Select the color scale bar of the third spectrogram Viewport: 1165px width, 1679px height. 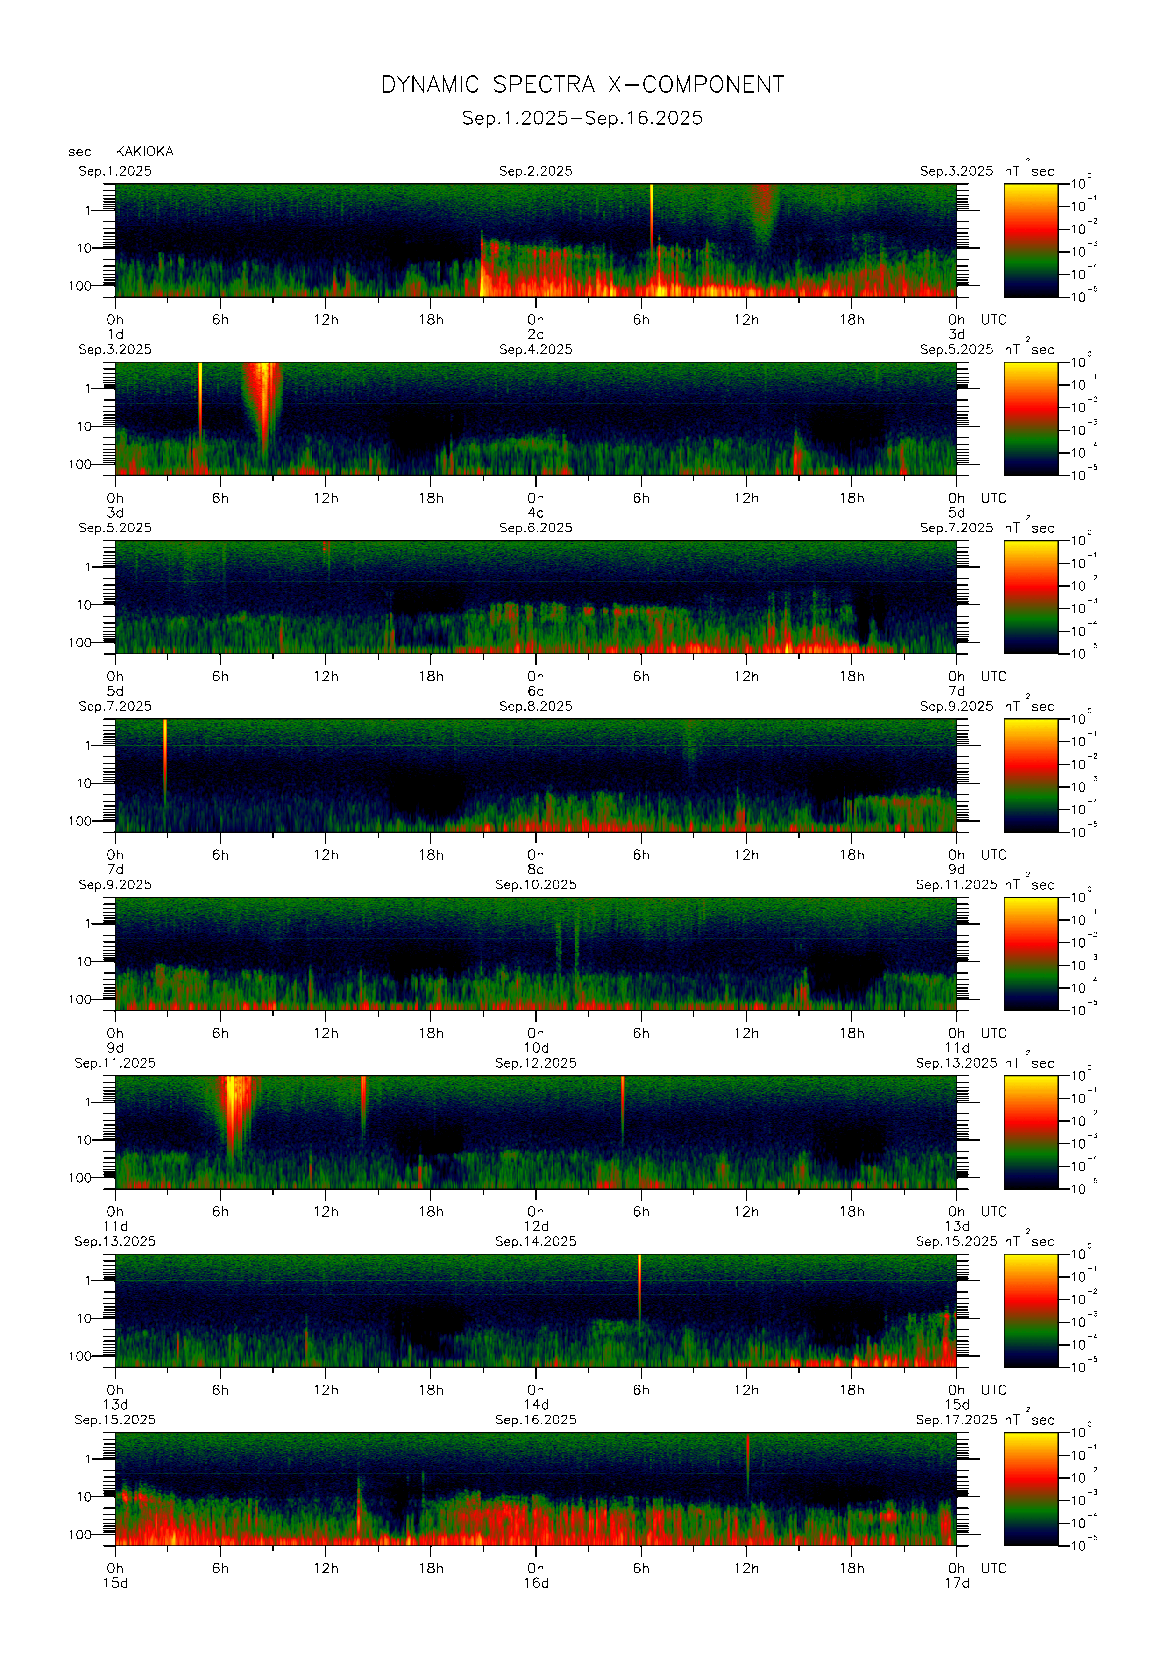tap(1030, 597)
